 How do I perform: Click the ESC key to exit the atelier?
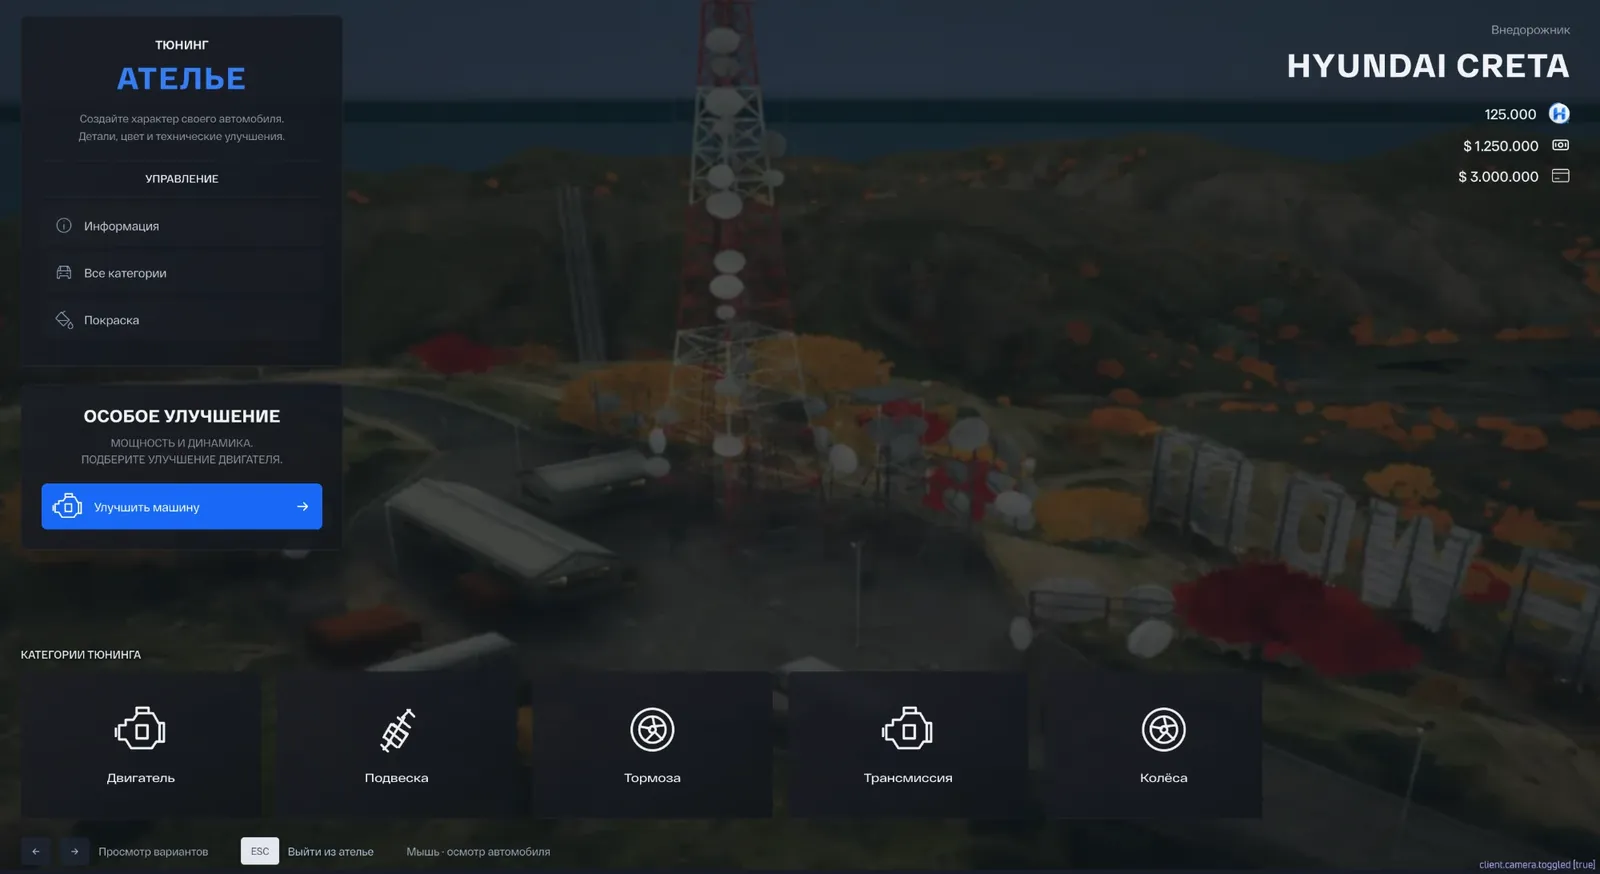coord(260,851)
